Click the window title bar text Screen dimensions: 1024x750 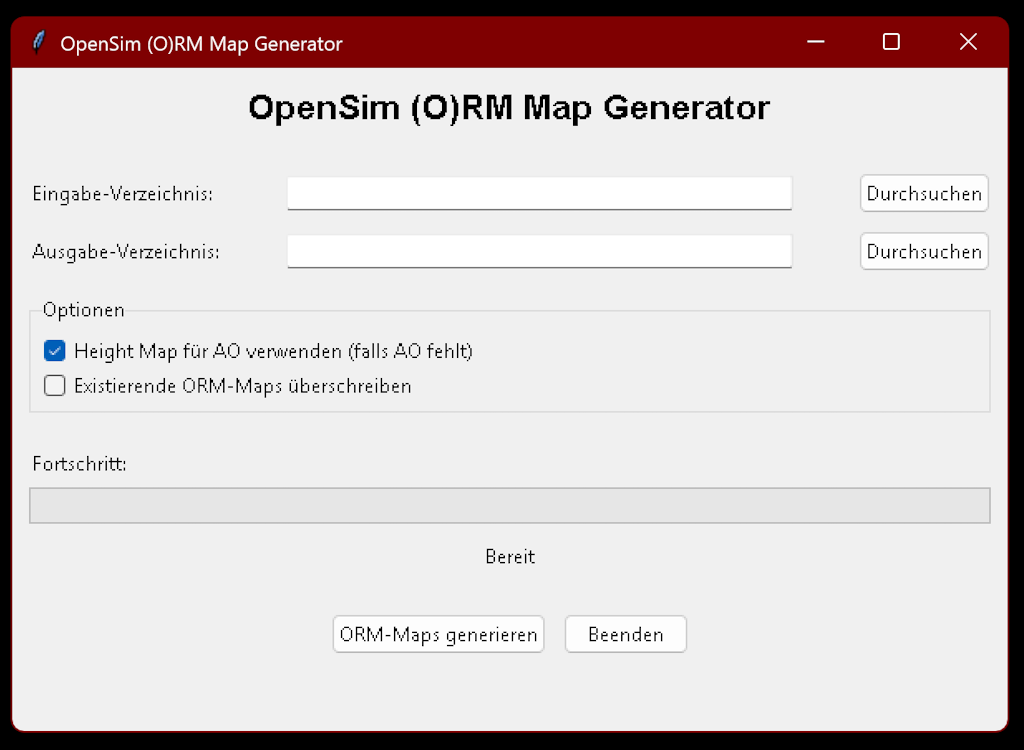201,44
